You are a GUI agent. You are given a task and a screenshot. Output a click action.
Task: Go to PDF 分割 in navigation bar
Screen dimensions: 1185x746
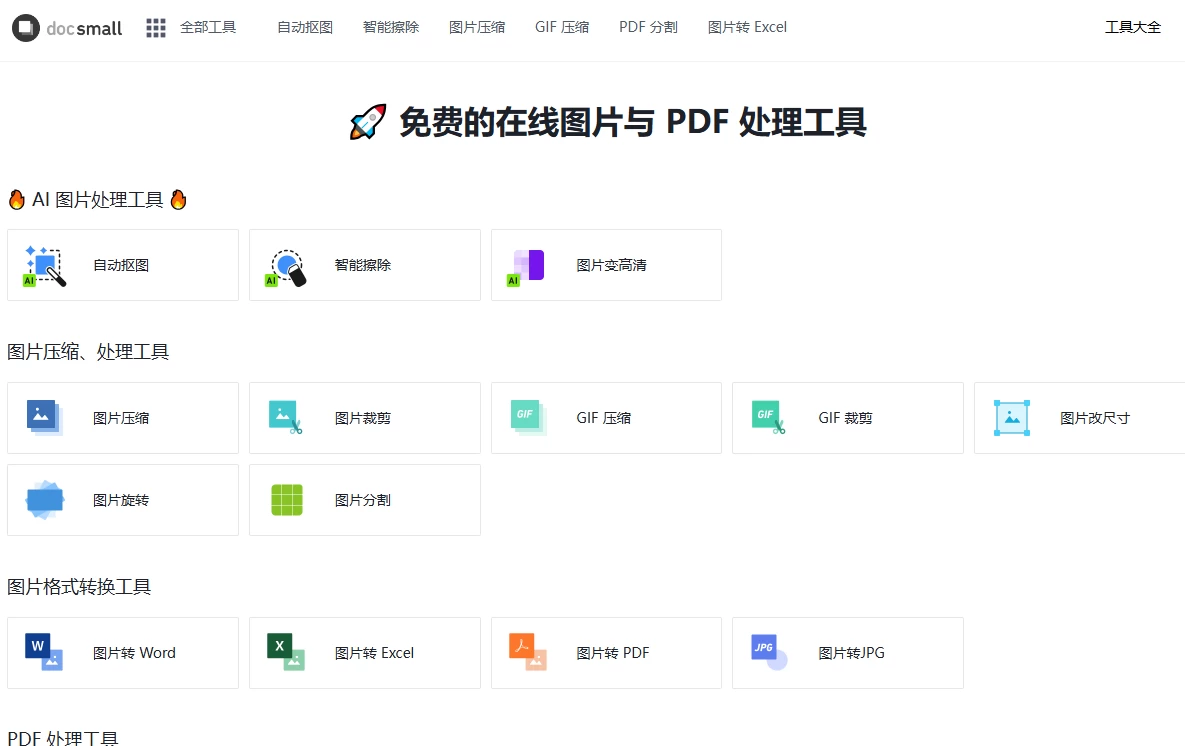pyautogui.click(x=648, y=28)
